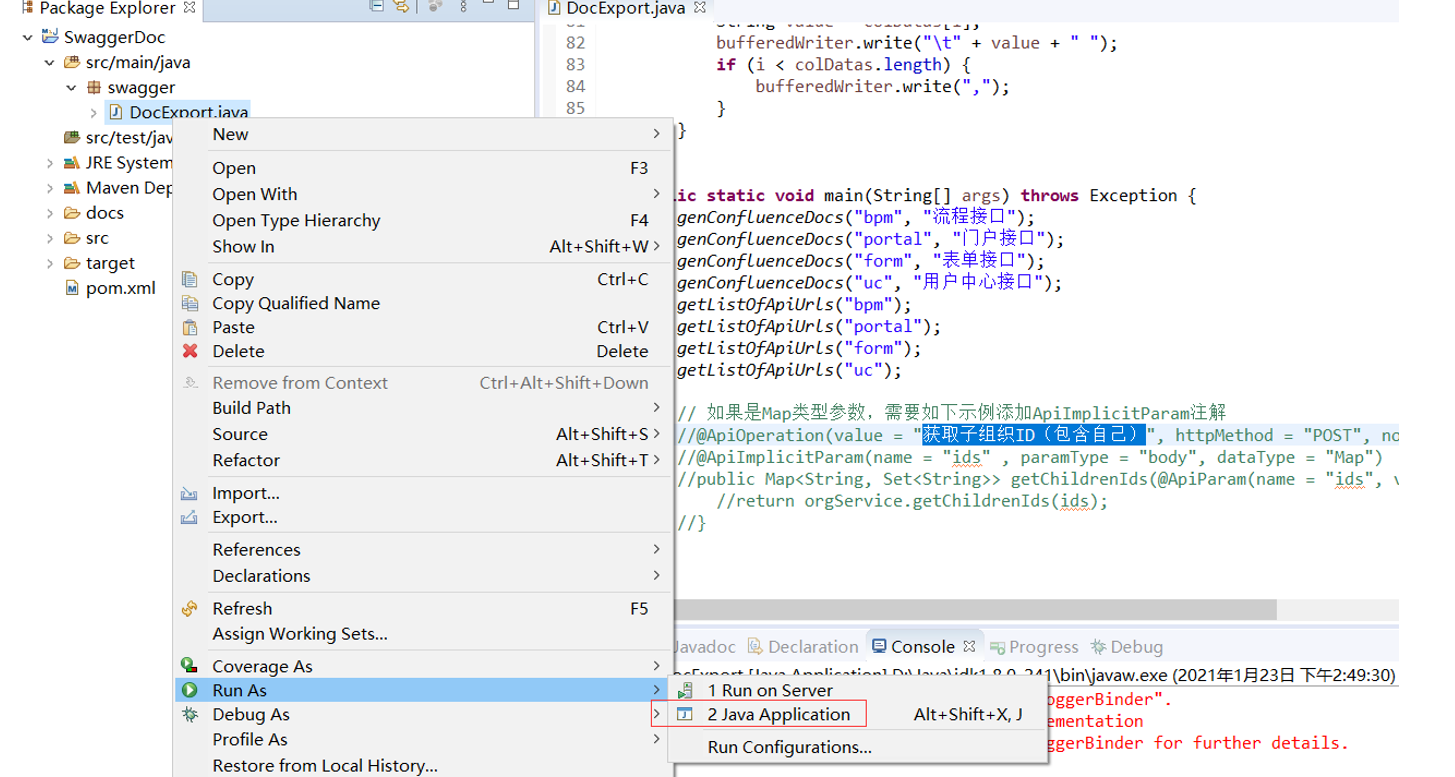Open the Debug As submenu

click(250, 715)
